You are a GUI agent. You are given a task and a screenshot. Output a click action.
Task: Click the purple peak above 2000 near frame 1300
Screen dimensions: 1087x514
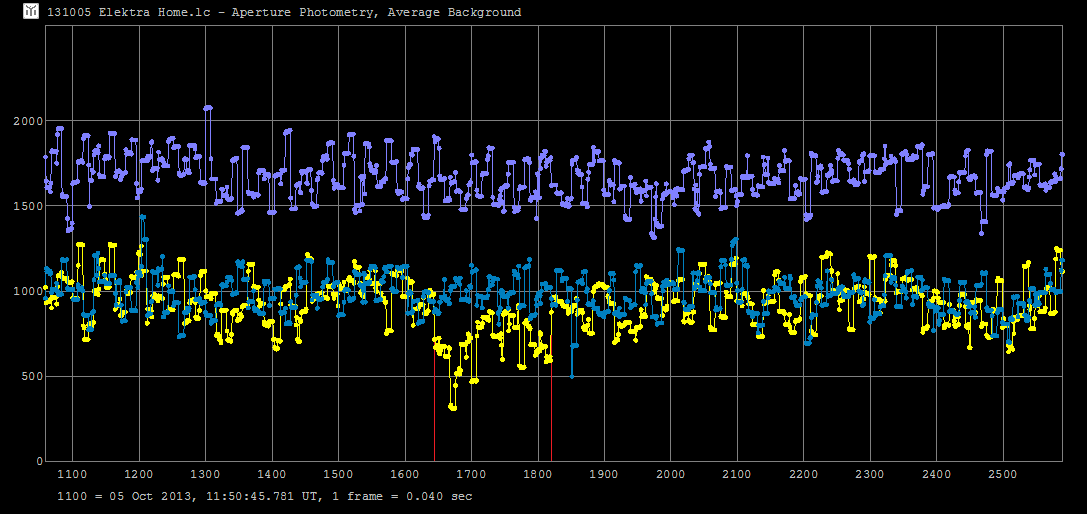pos(207,108)
